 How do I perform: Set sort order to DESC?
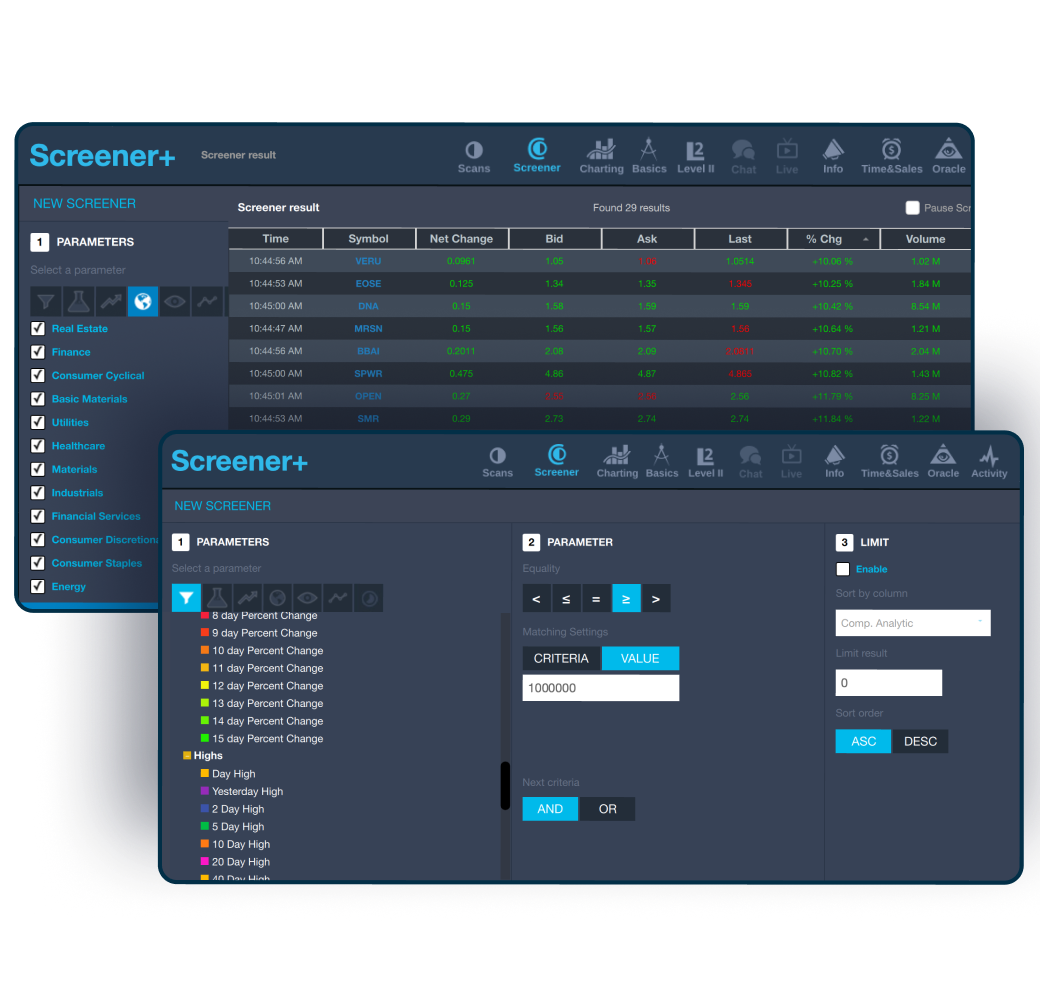pyautogui.click(x=920, y=741)
